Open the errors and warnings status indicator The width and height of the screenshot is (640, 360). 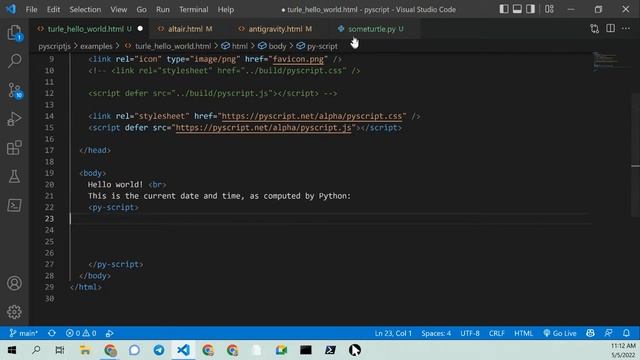pyautogui.click(x=81, y=333)
